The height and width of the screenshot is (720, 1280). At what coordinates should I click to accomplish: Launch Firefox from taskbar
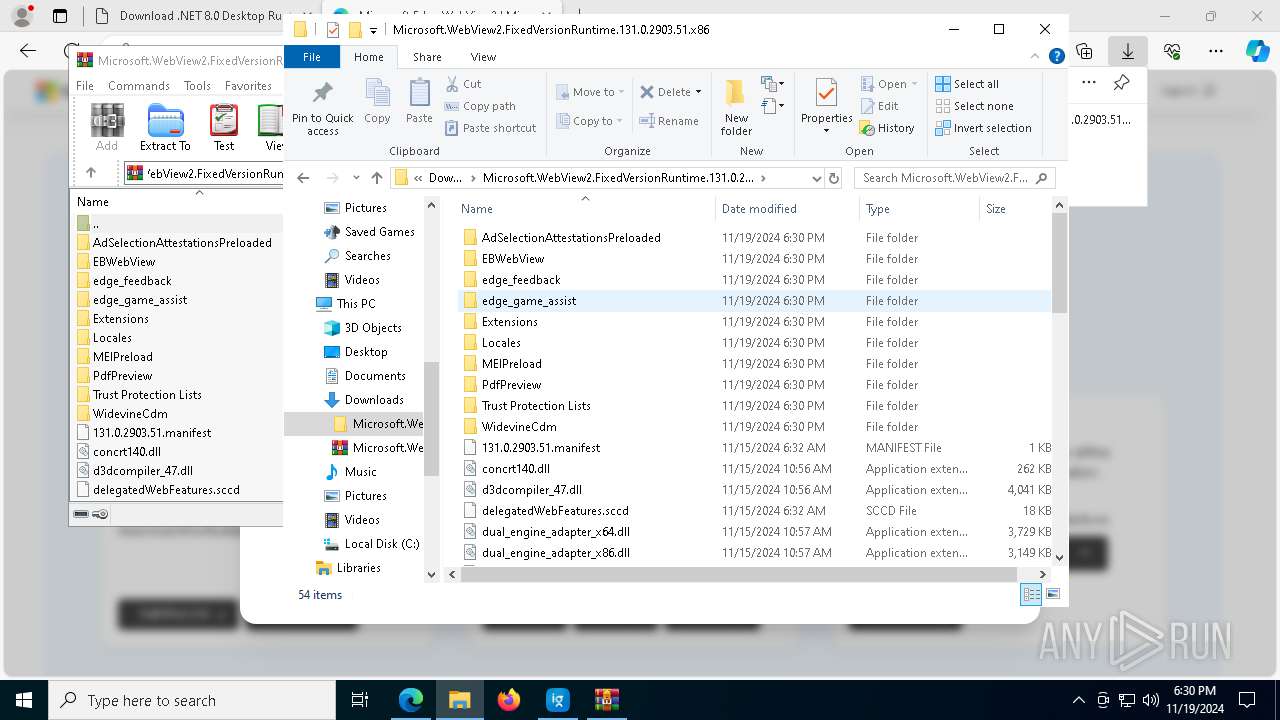[x=508, y=700]
